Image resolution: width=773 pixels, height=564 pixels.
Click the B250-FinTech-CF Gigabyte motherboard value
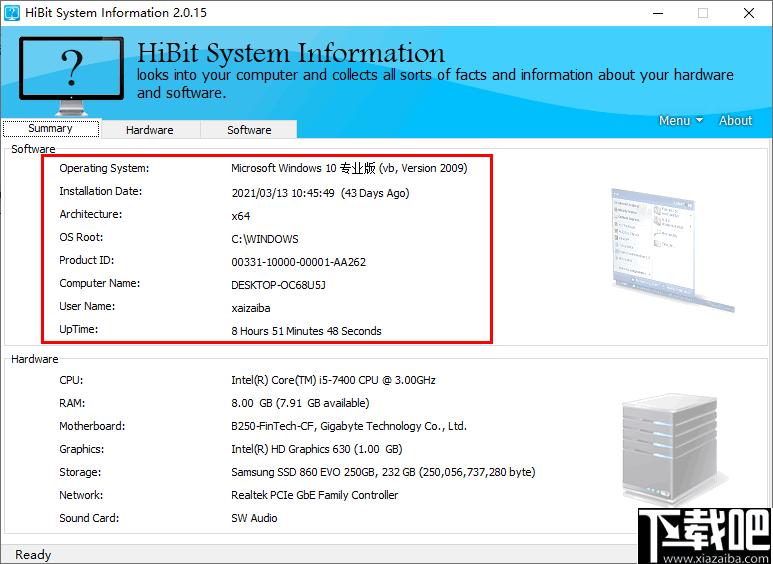click(x=349, y=426)
